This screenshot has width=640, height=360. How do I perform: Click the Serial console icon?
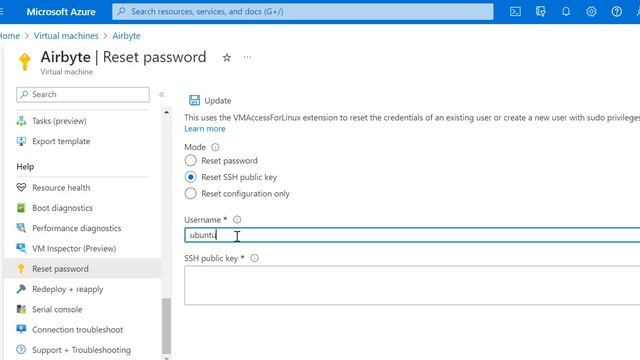coord(21,309)
